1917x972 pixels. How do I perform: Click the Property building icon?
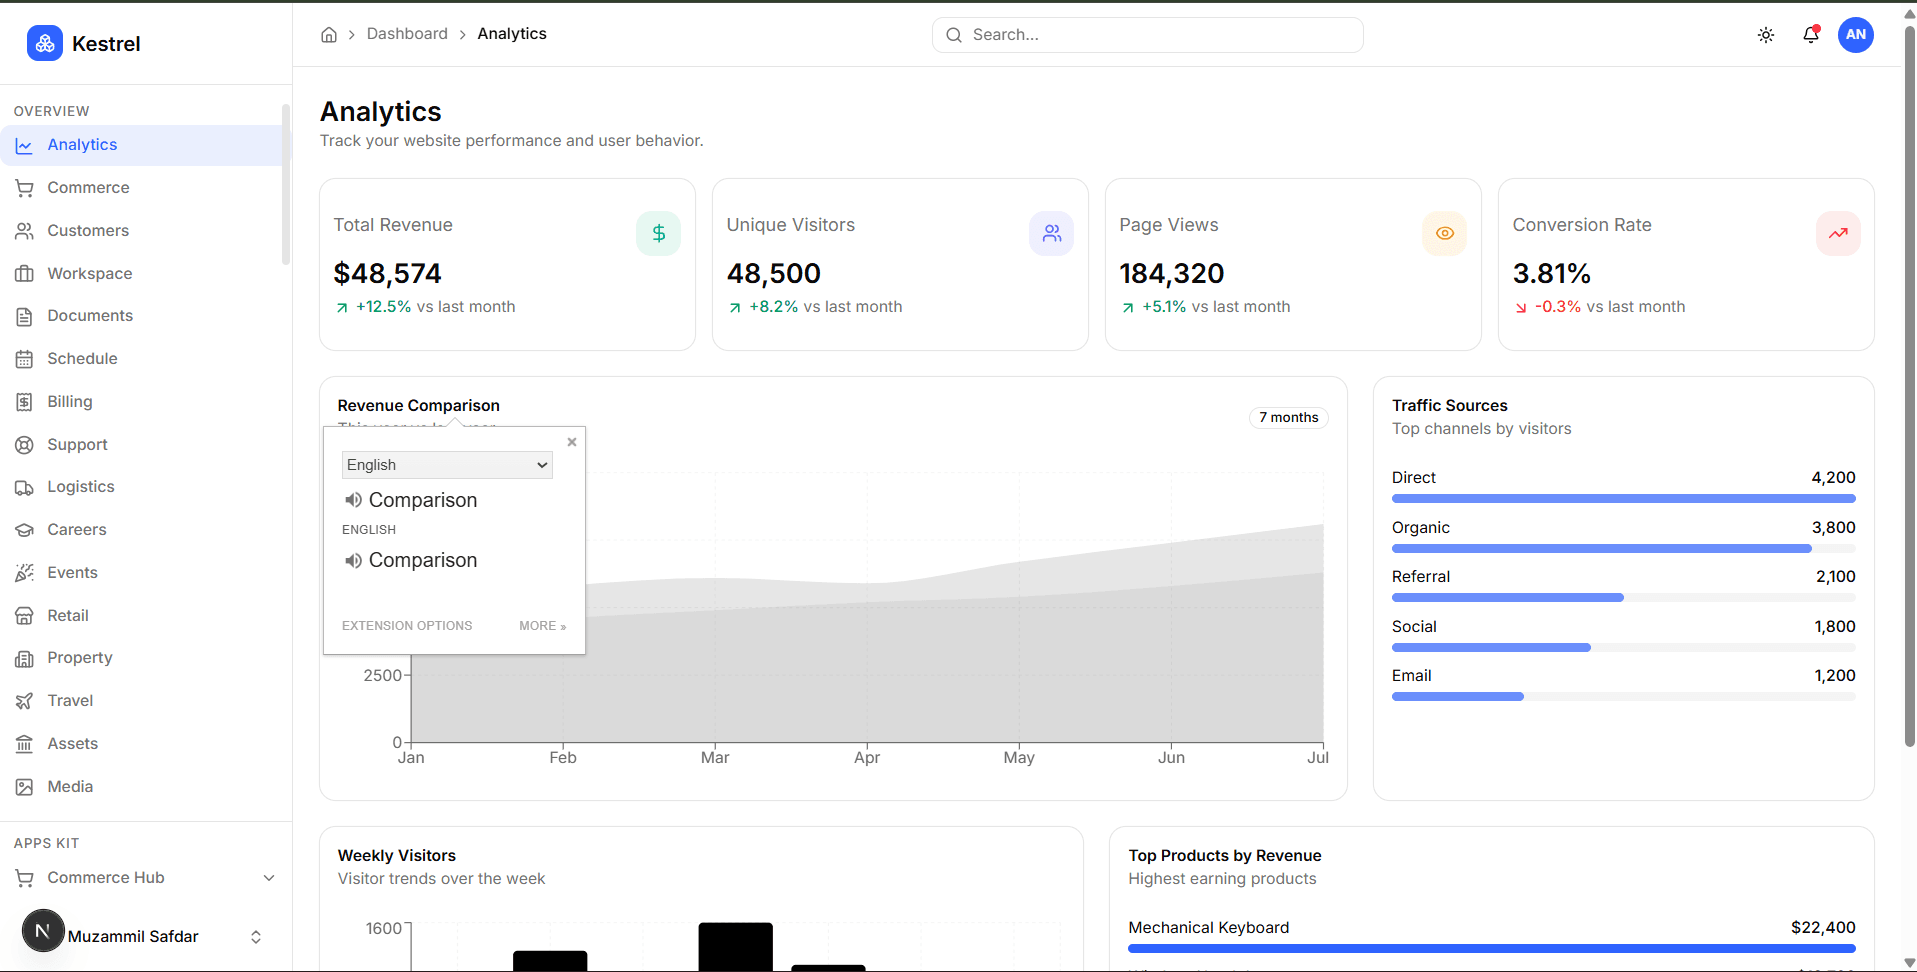pos(24,659)
